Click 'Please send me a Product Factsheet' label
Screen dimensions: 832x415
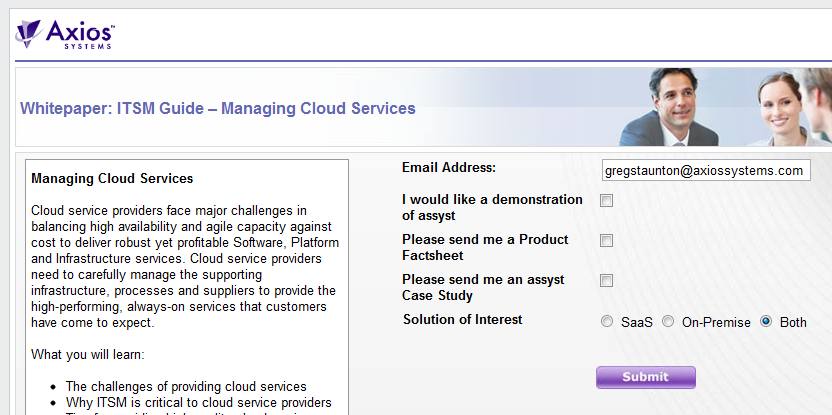tap(485, 247)
